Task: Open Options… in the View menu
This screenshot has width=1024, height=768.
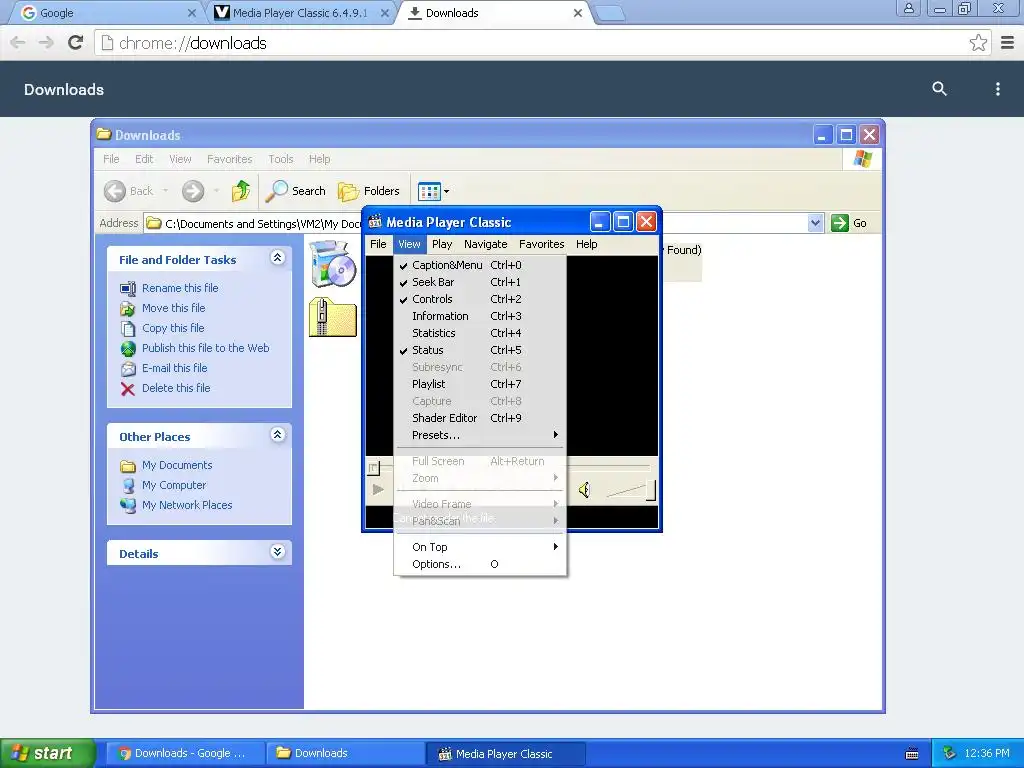Action: click(x=480, y=564)
